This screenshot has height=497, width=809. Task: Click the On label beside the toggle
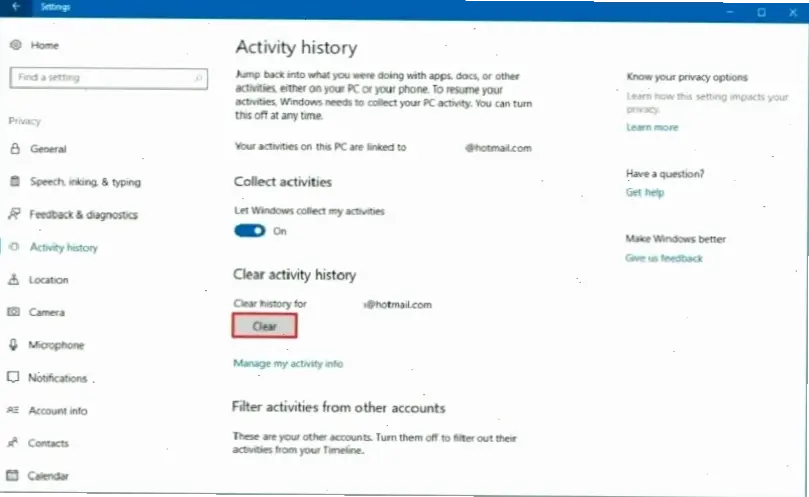[x=280, y=231]
